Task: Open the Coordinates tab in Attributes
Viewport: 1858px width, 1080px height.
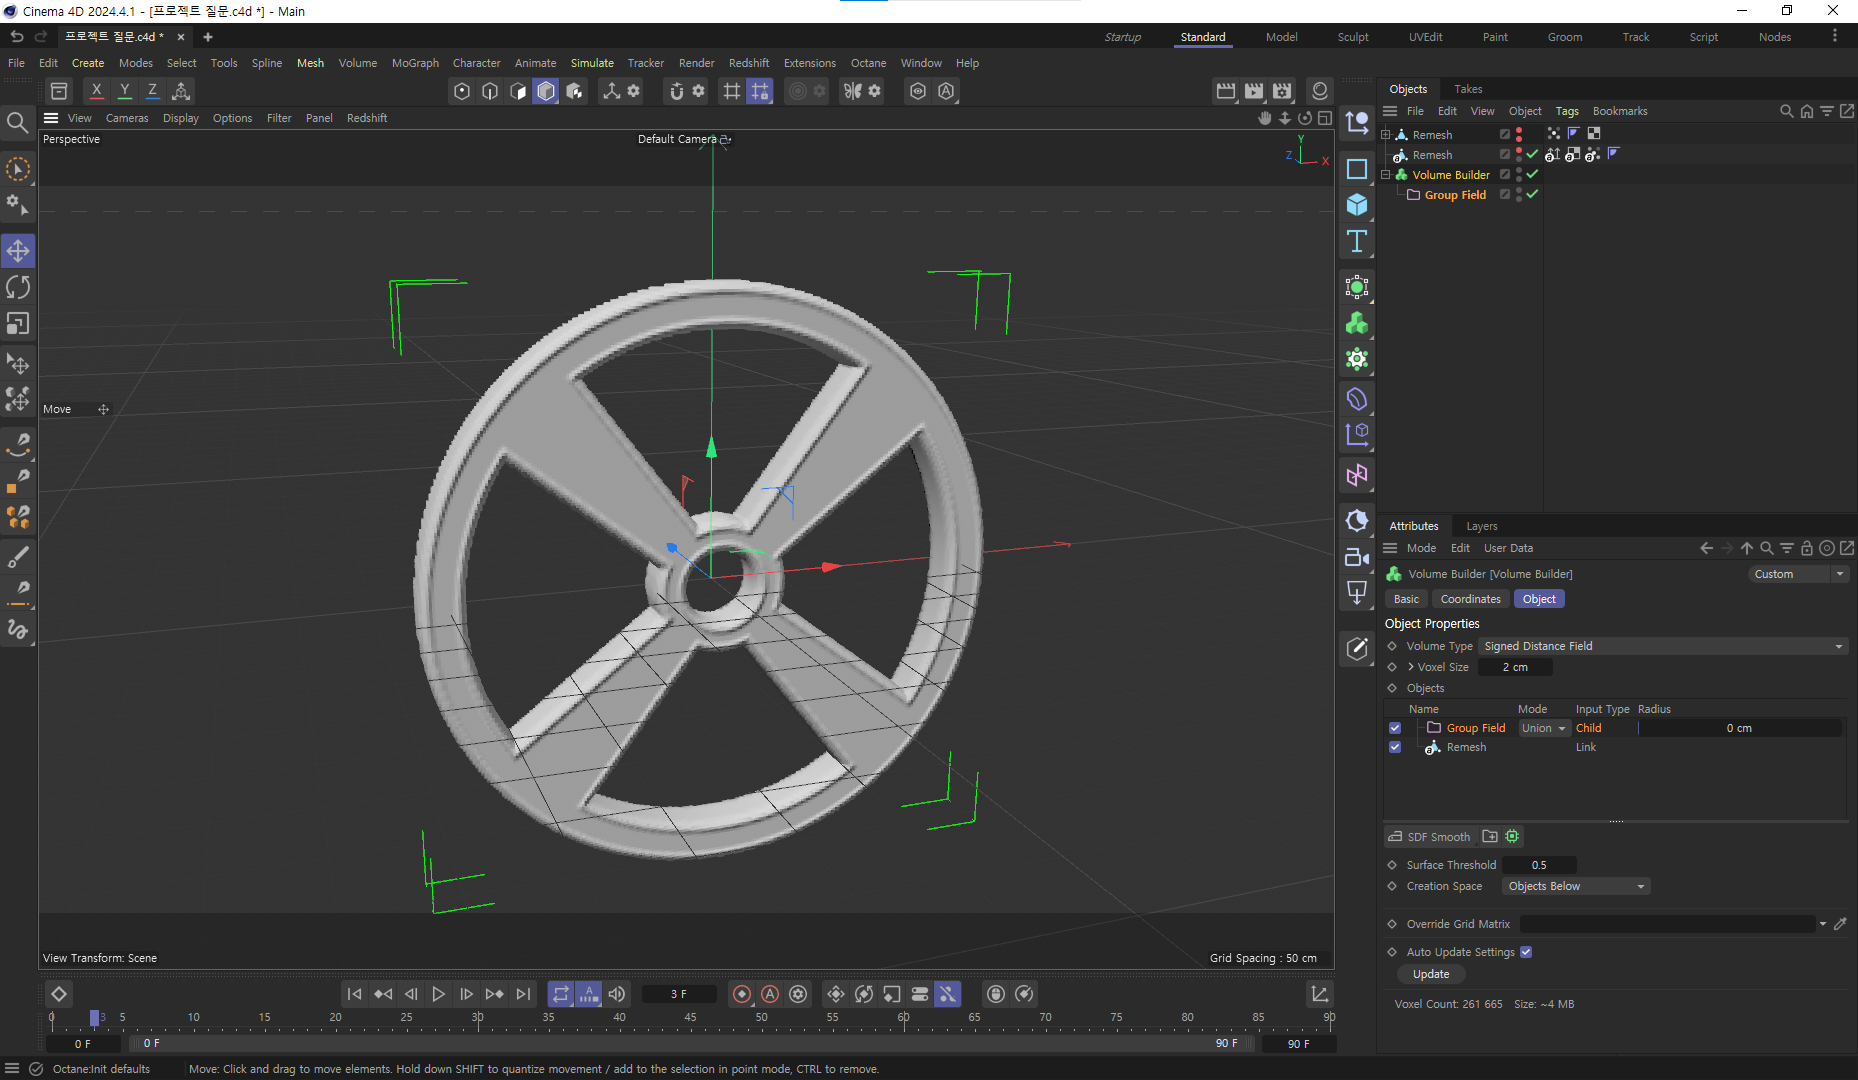Action: click(x=1470, y=599)
